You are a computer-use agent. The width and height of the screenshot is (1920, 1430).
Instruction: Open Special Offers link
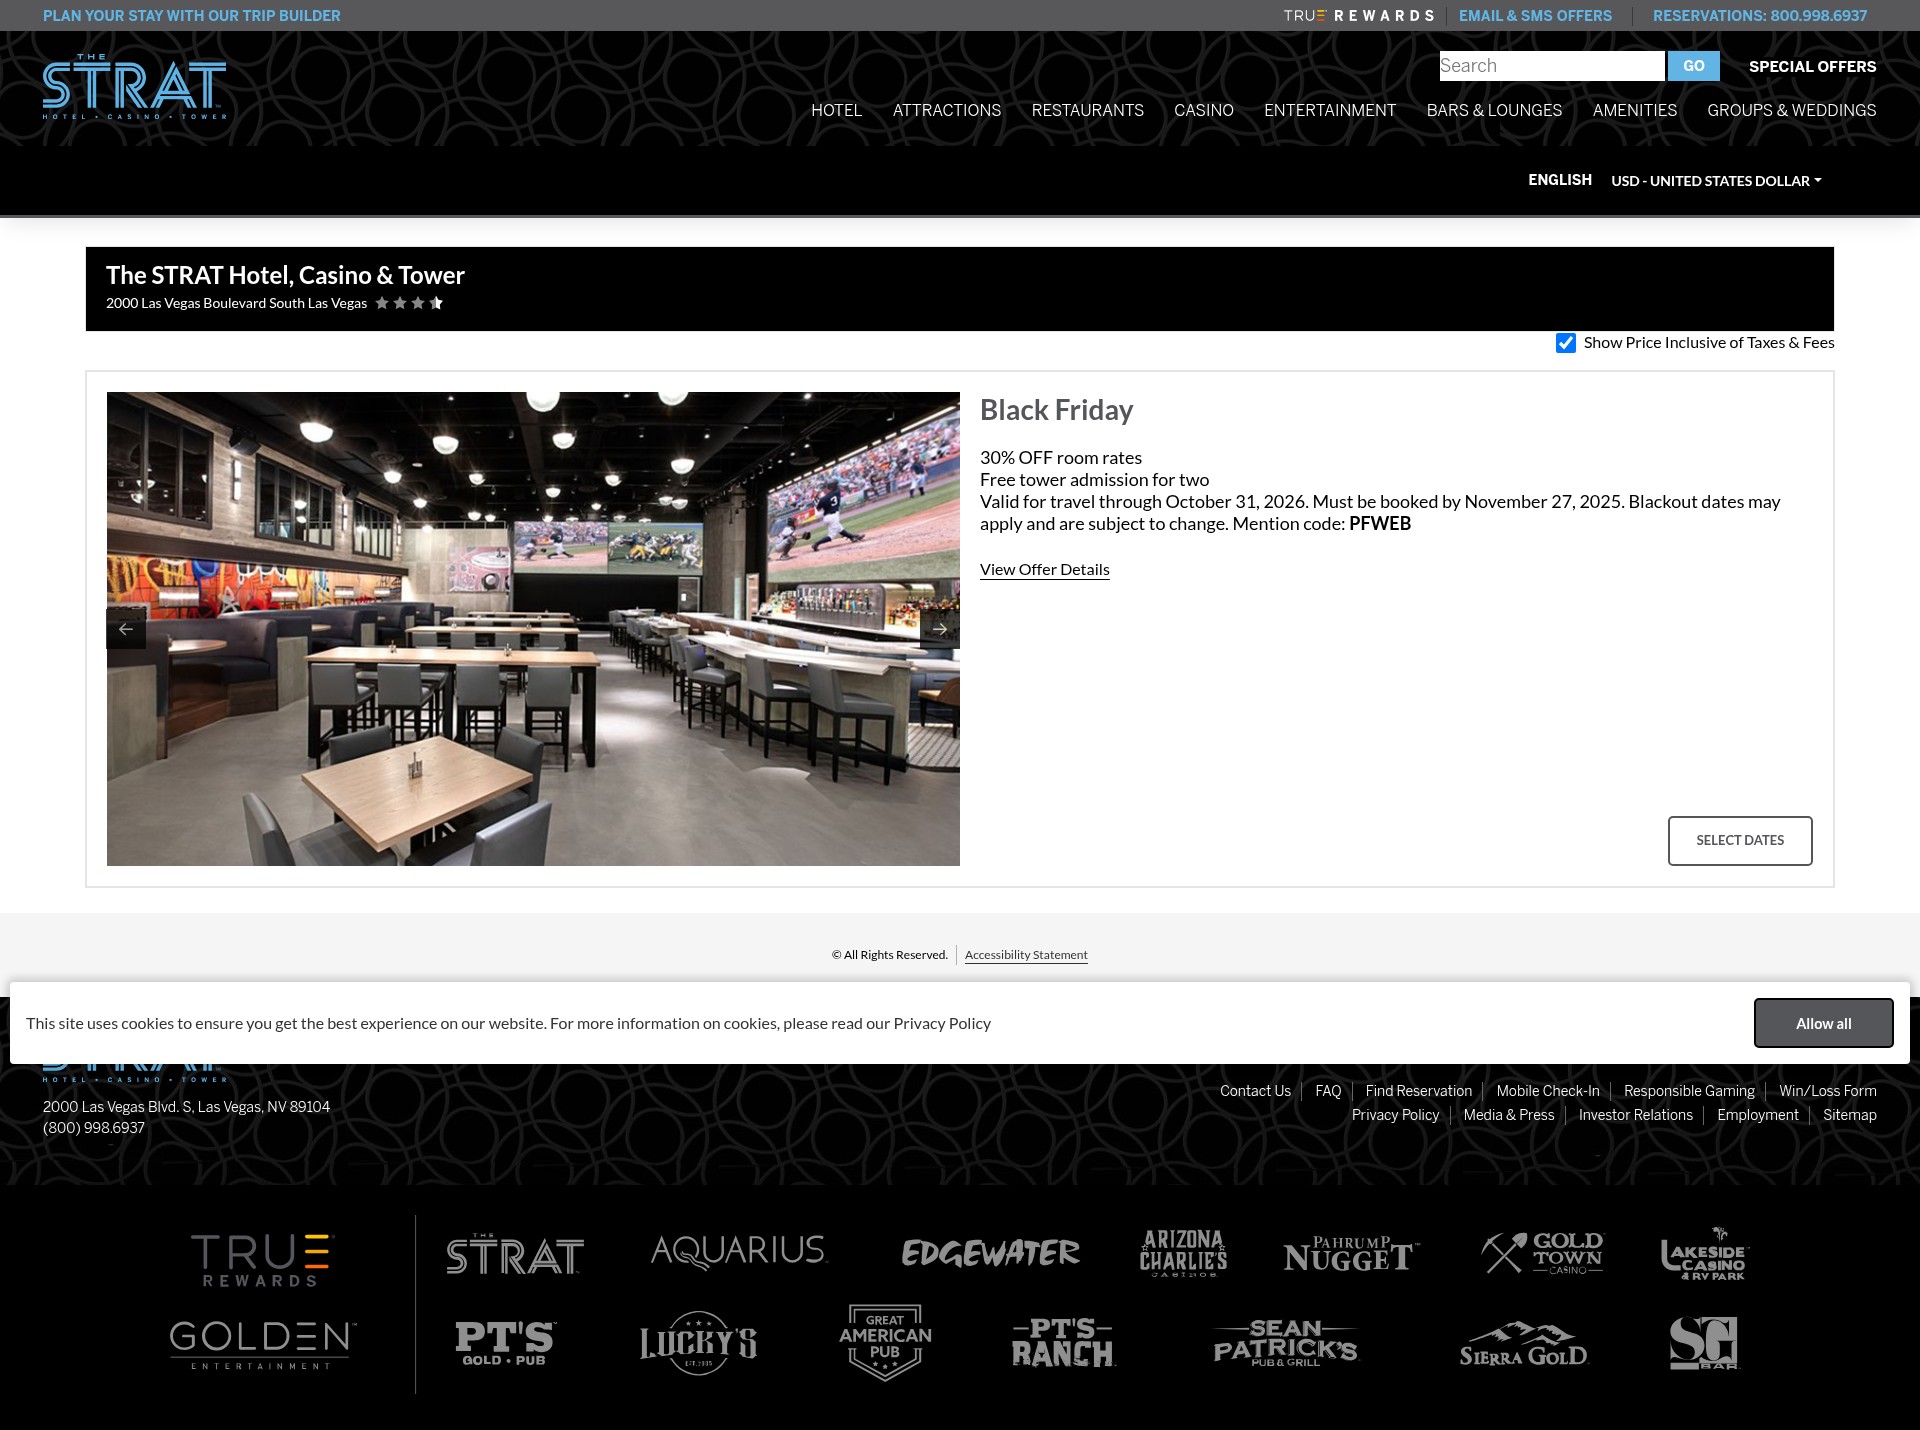(x=1812, y=67)
